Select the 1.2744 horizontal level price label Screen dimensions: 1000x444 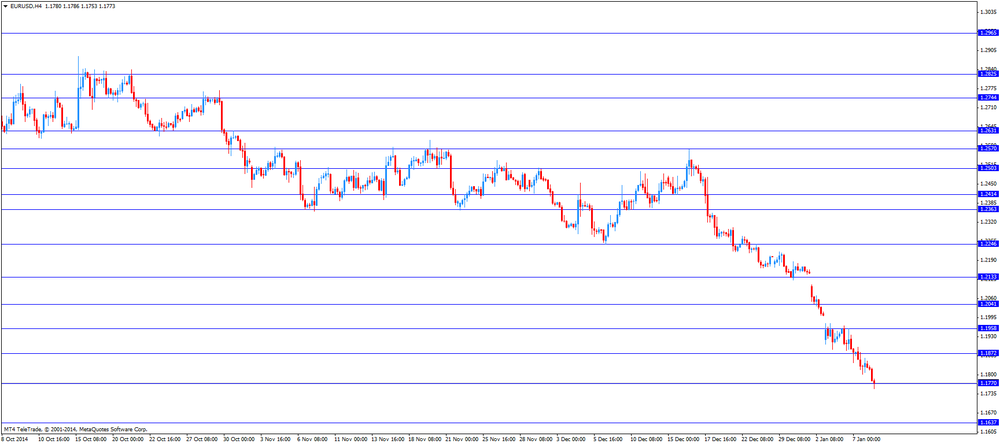[x=988, y=98]
